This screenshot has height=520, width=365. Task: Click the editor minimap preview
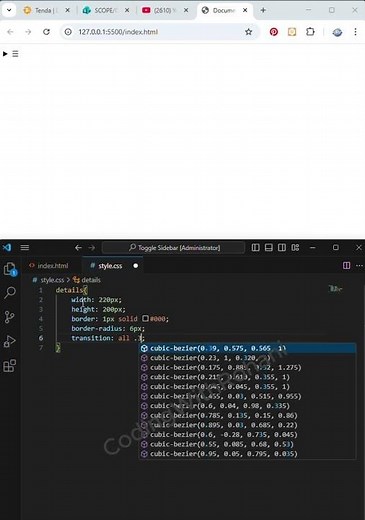pos(336,289)
